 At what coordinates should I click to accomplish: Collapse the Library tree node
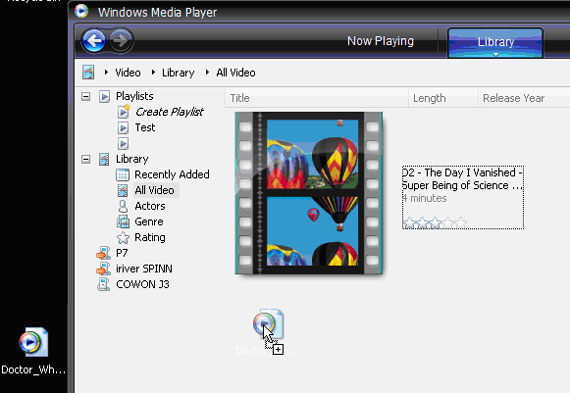click(86, 159)
